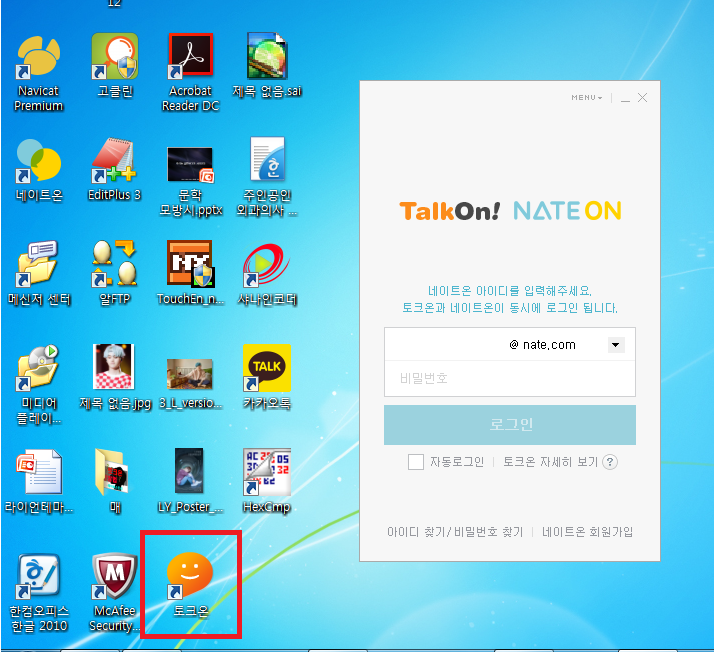The image size is (714, 652).
Task: Enable the 자동로그인 checkbox
Action: point(416,462)
